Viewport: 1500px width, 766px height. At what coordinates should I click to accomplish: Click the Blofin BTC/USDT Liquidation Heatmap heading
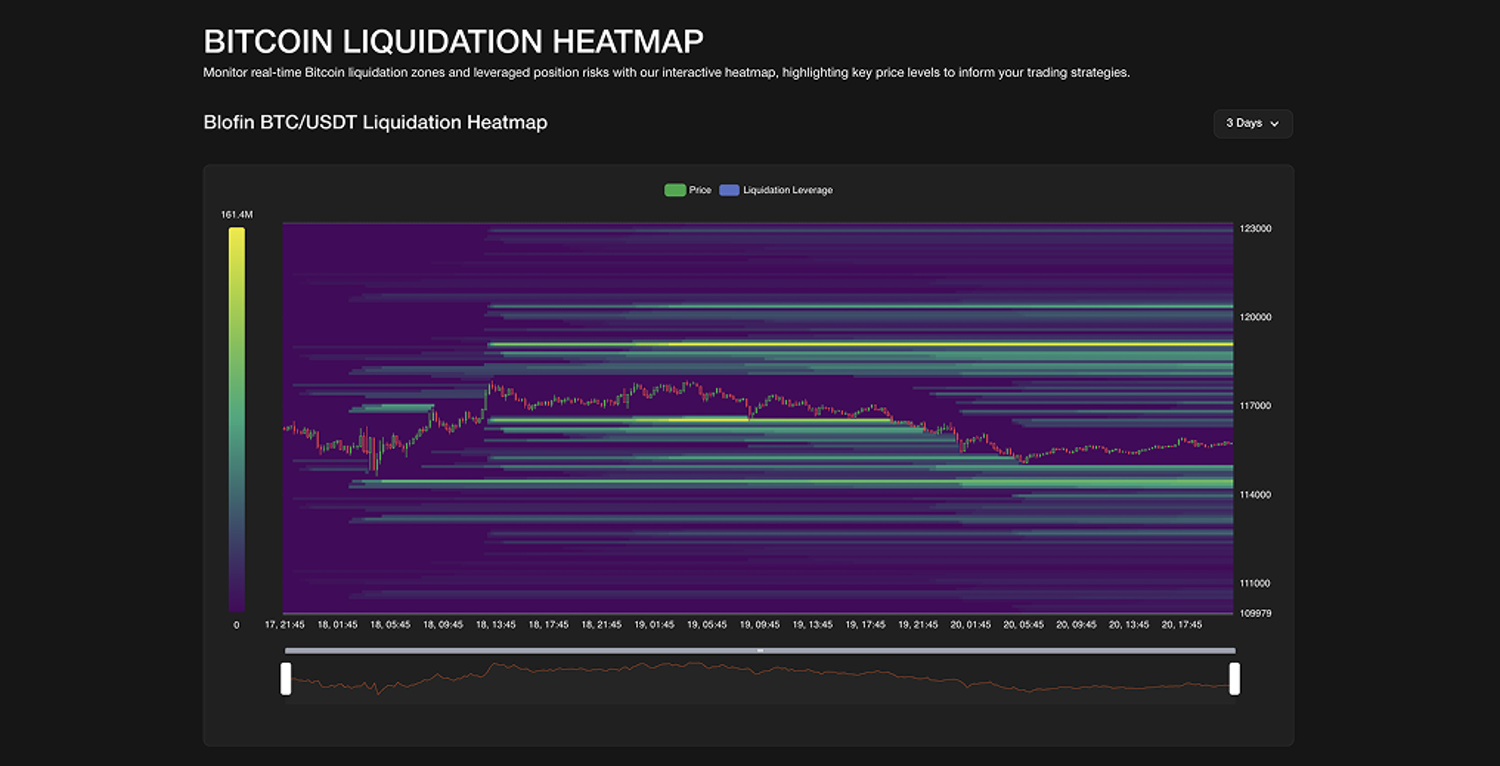coord(375,122)
